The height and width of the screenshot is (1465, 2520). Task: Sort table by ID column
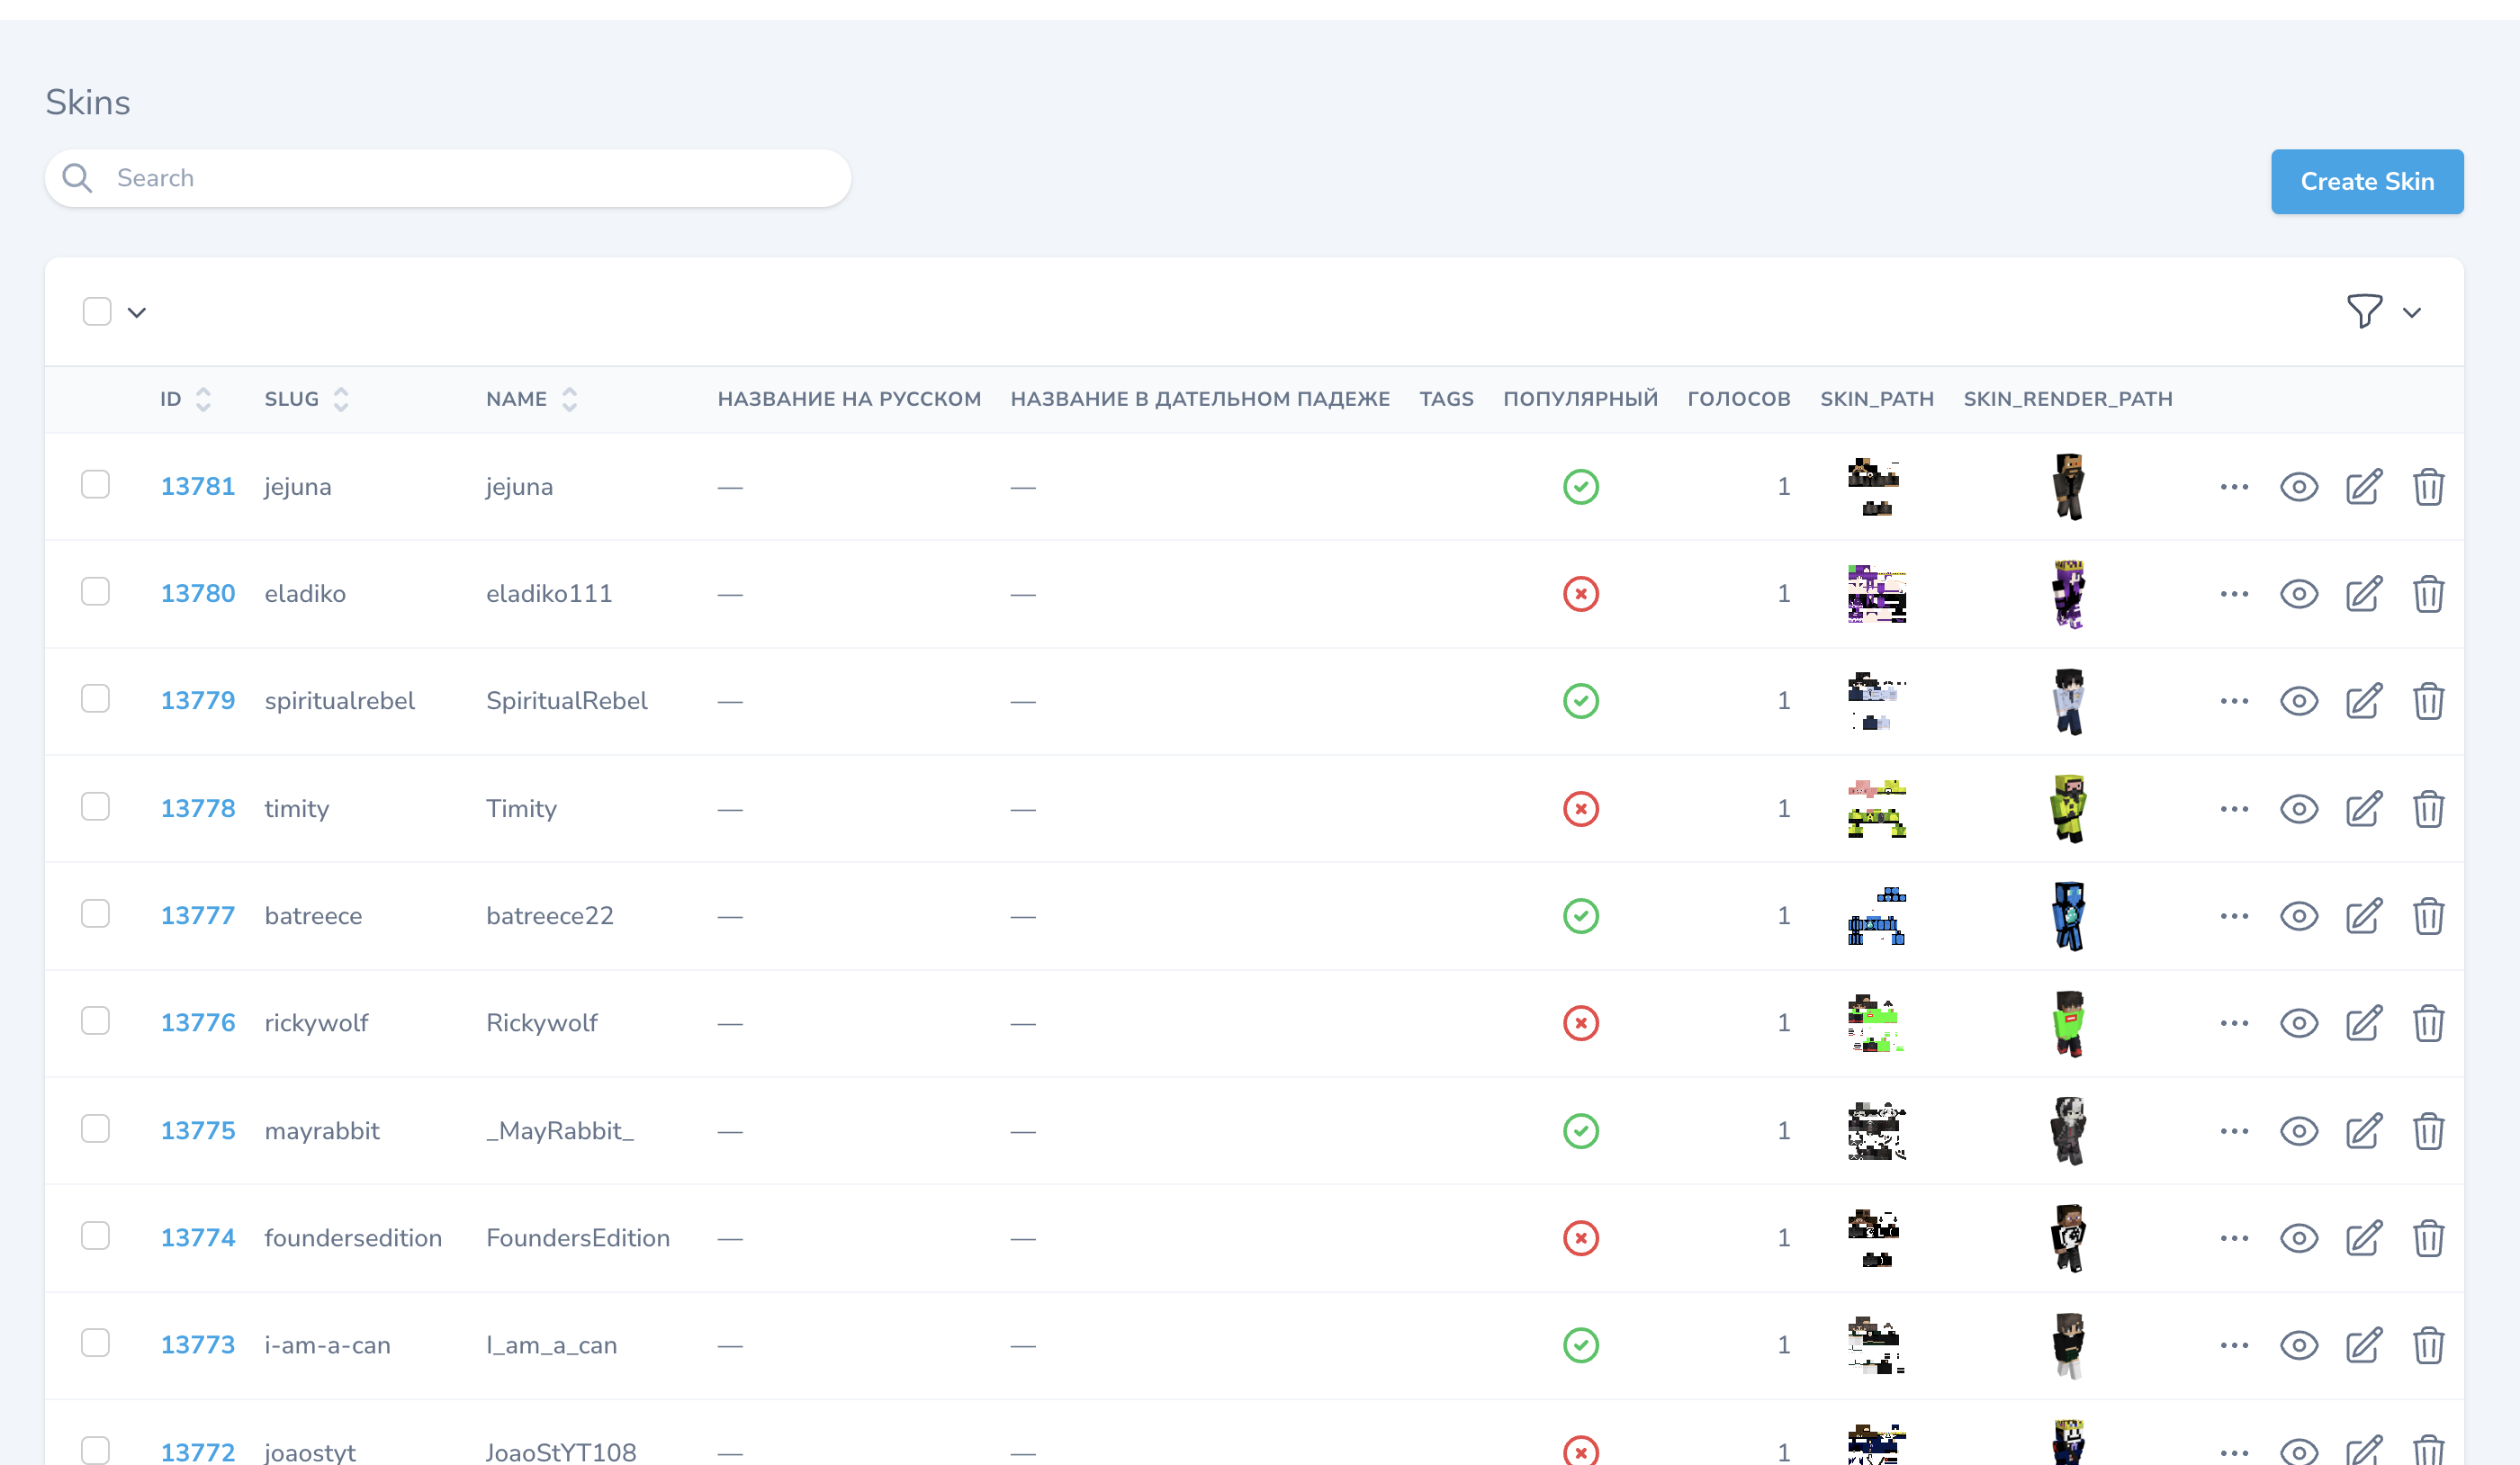click(x=186, y=399)
